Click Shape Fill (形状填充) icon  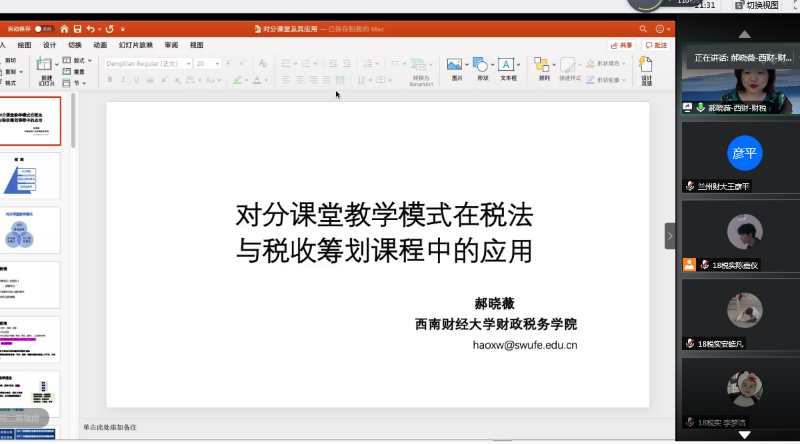tap(590, 63)
